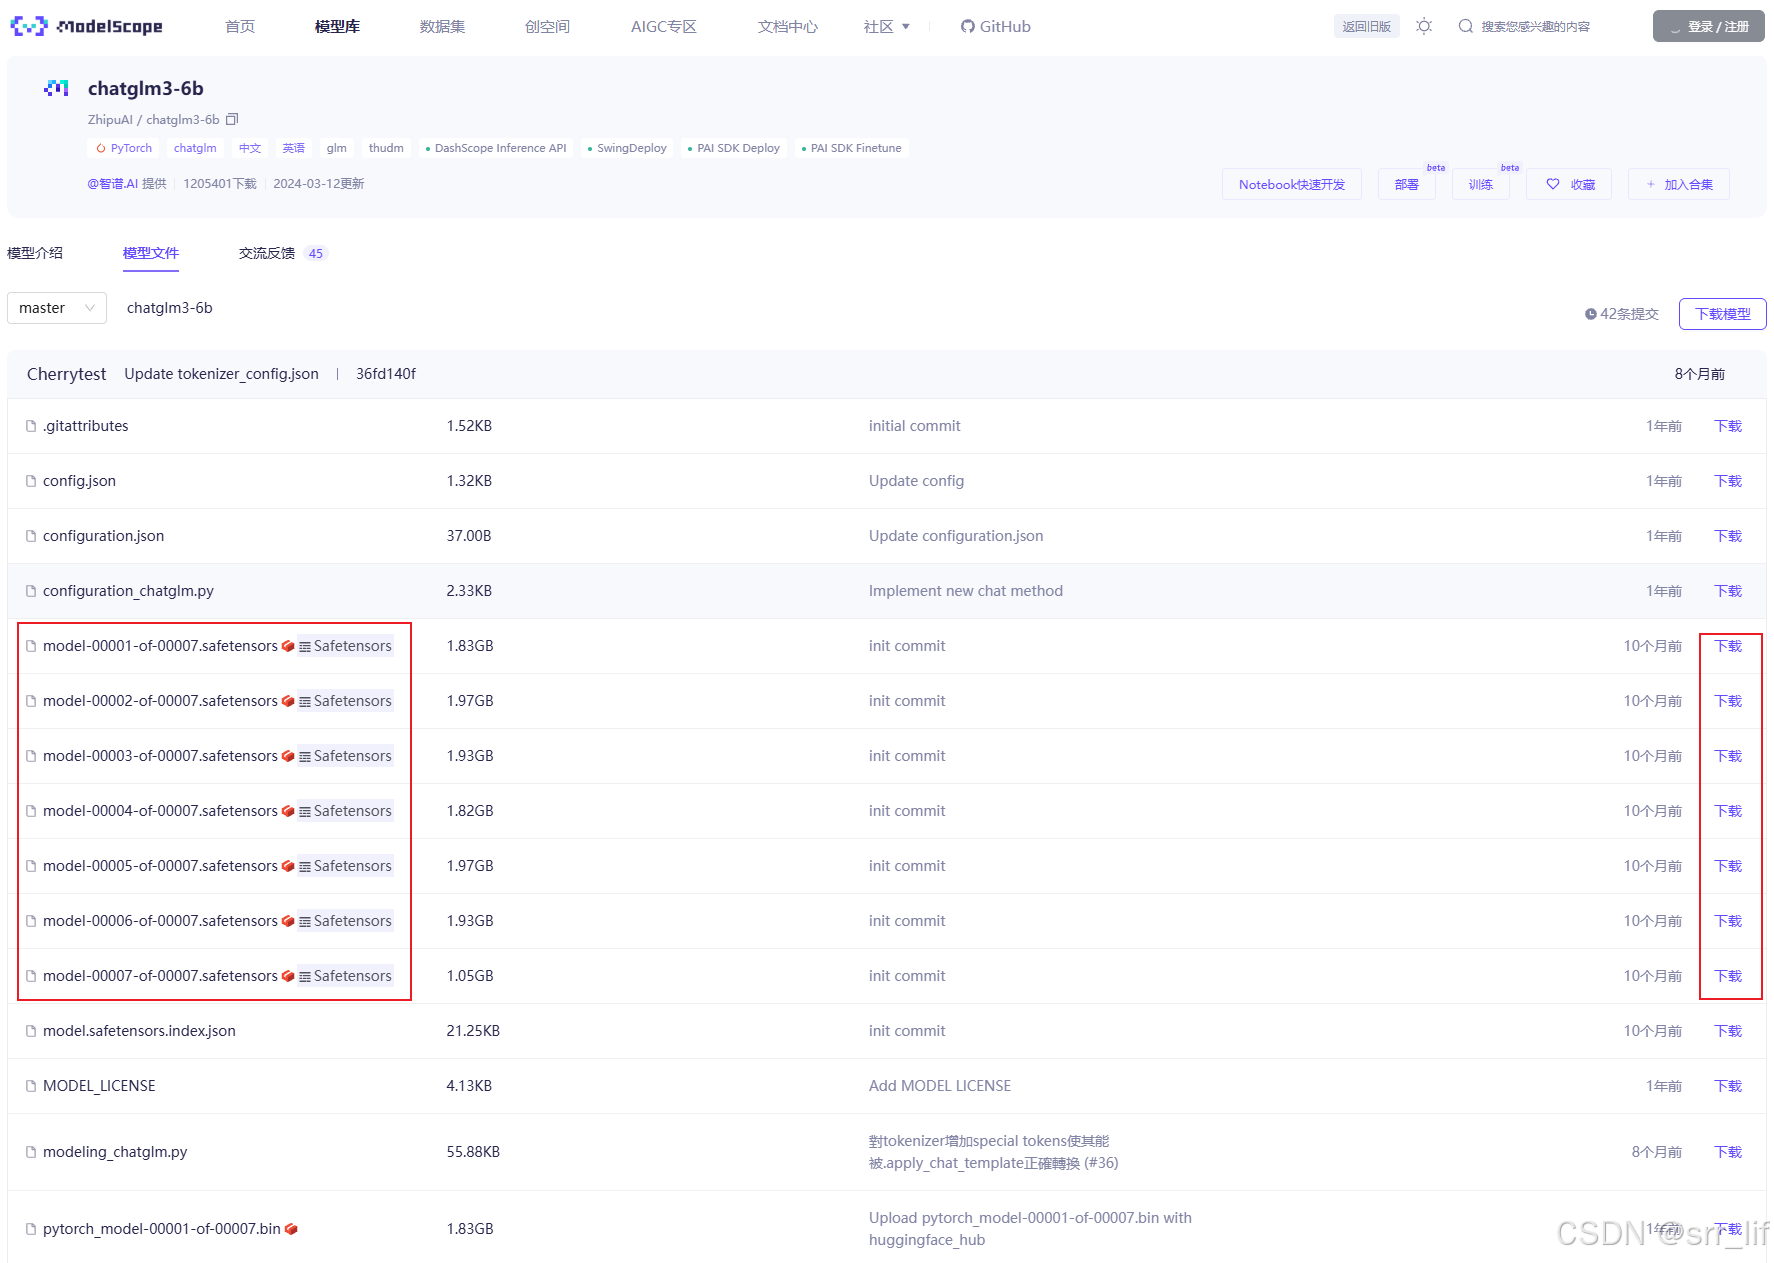Open 创空间 studio menu
1774x1263 pixels.
(547, 26)
